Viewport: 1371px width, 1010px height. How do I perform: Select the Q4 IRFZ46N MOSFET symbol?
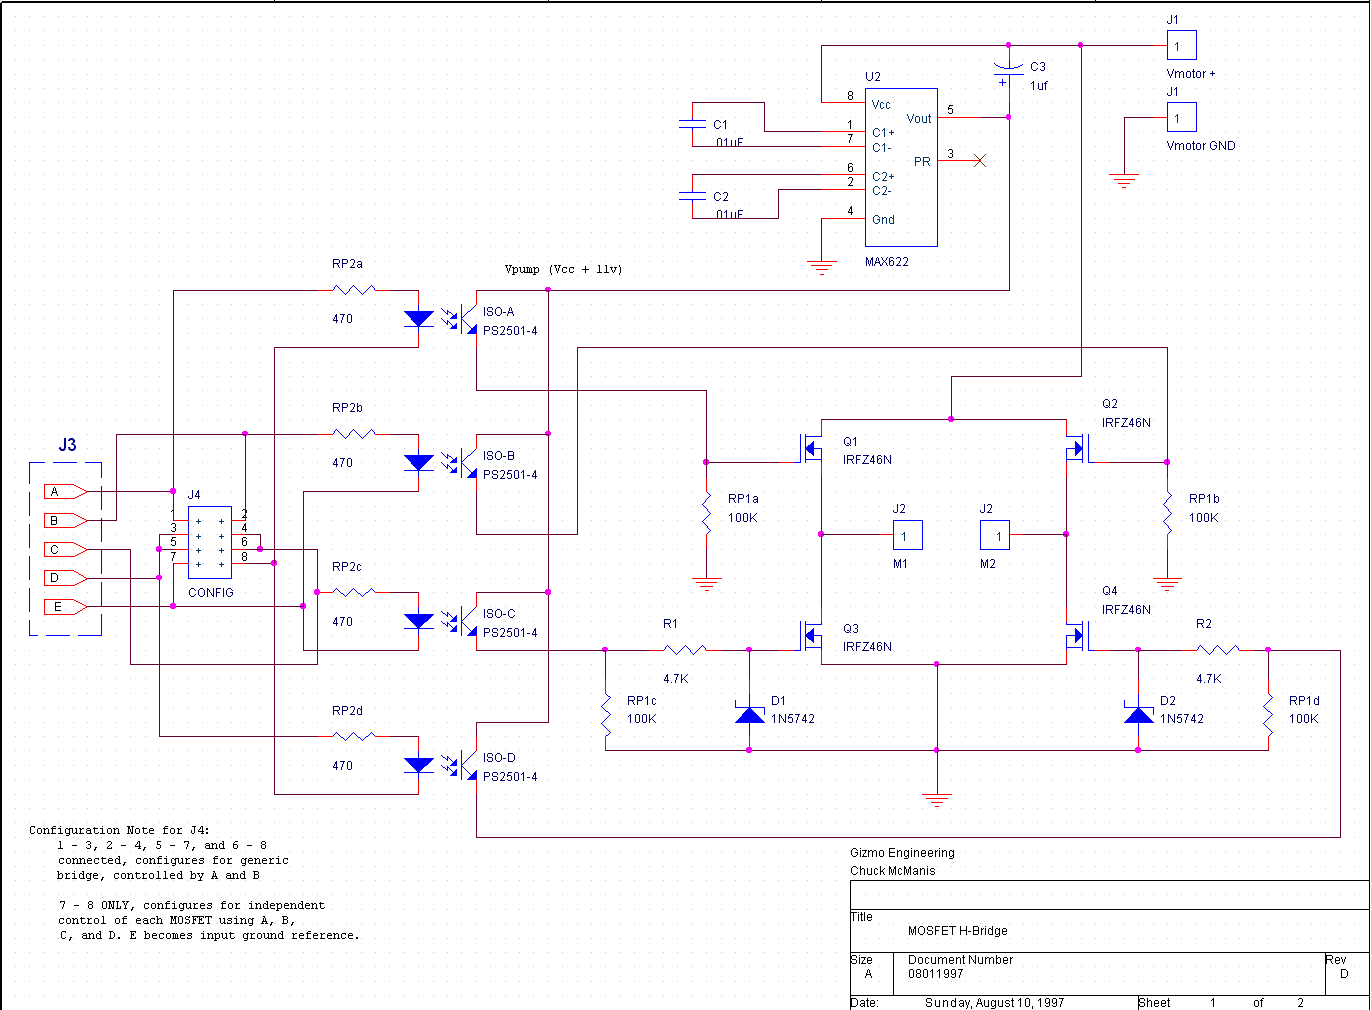pyautogui.click(x=1076, y=635)
